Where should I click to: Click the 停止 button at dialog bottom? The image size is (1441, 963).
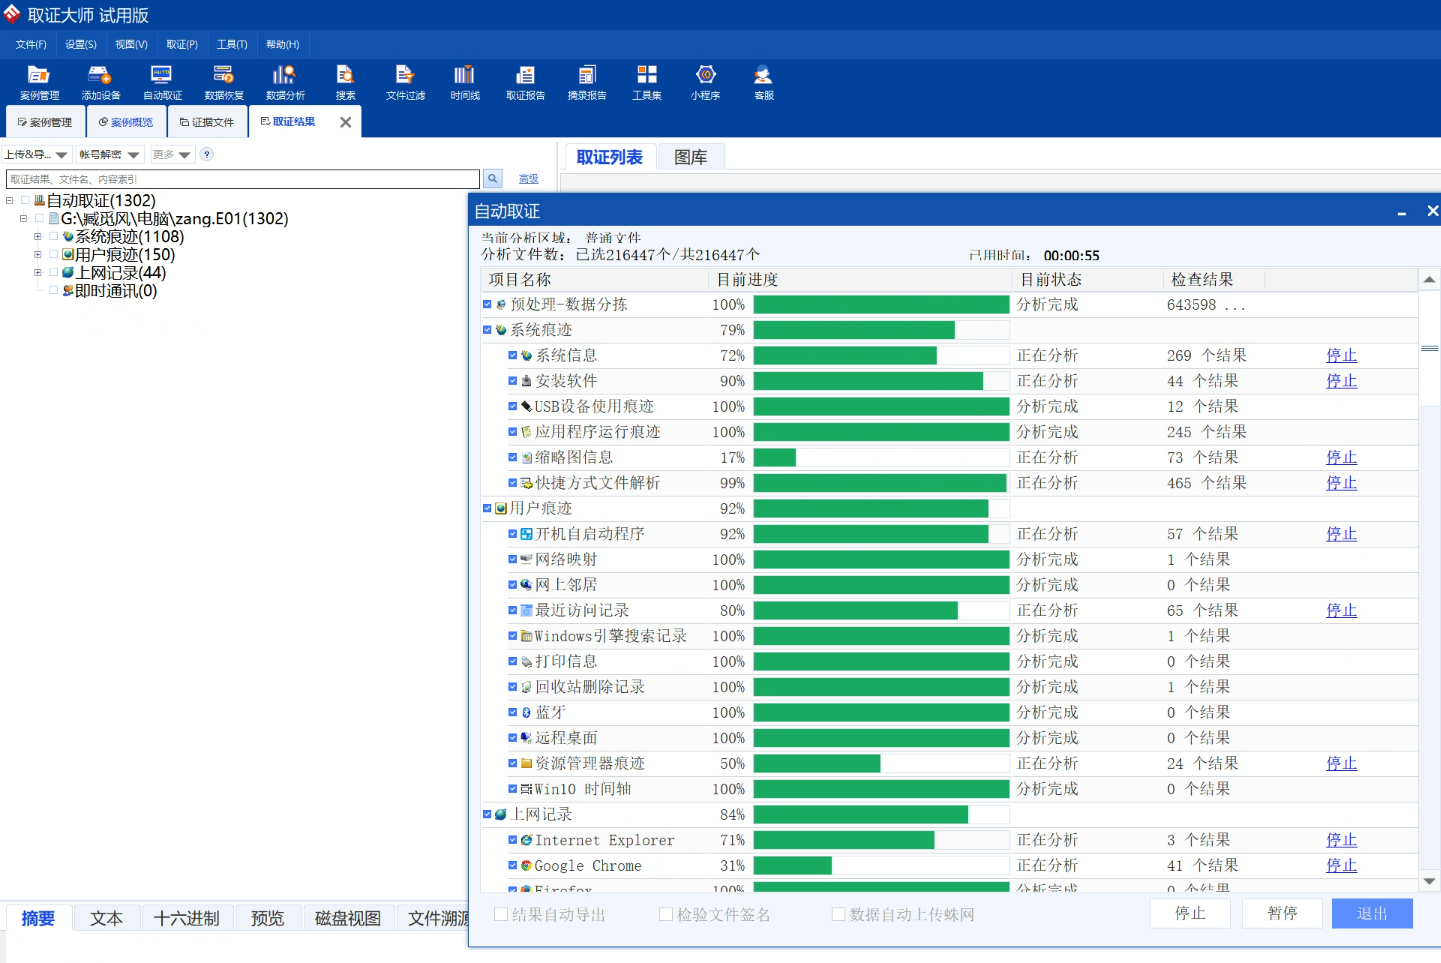(1190, 913)
